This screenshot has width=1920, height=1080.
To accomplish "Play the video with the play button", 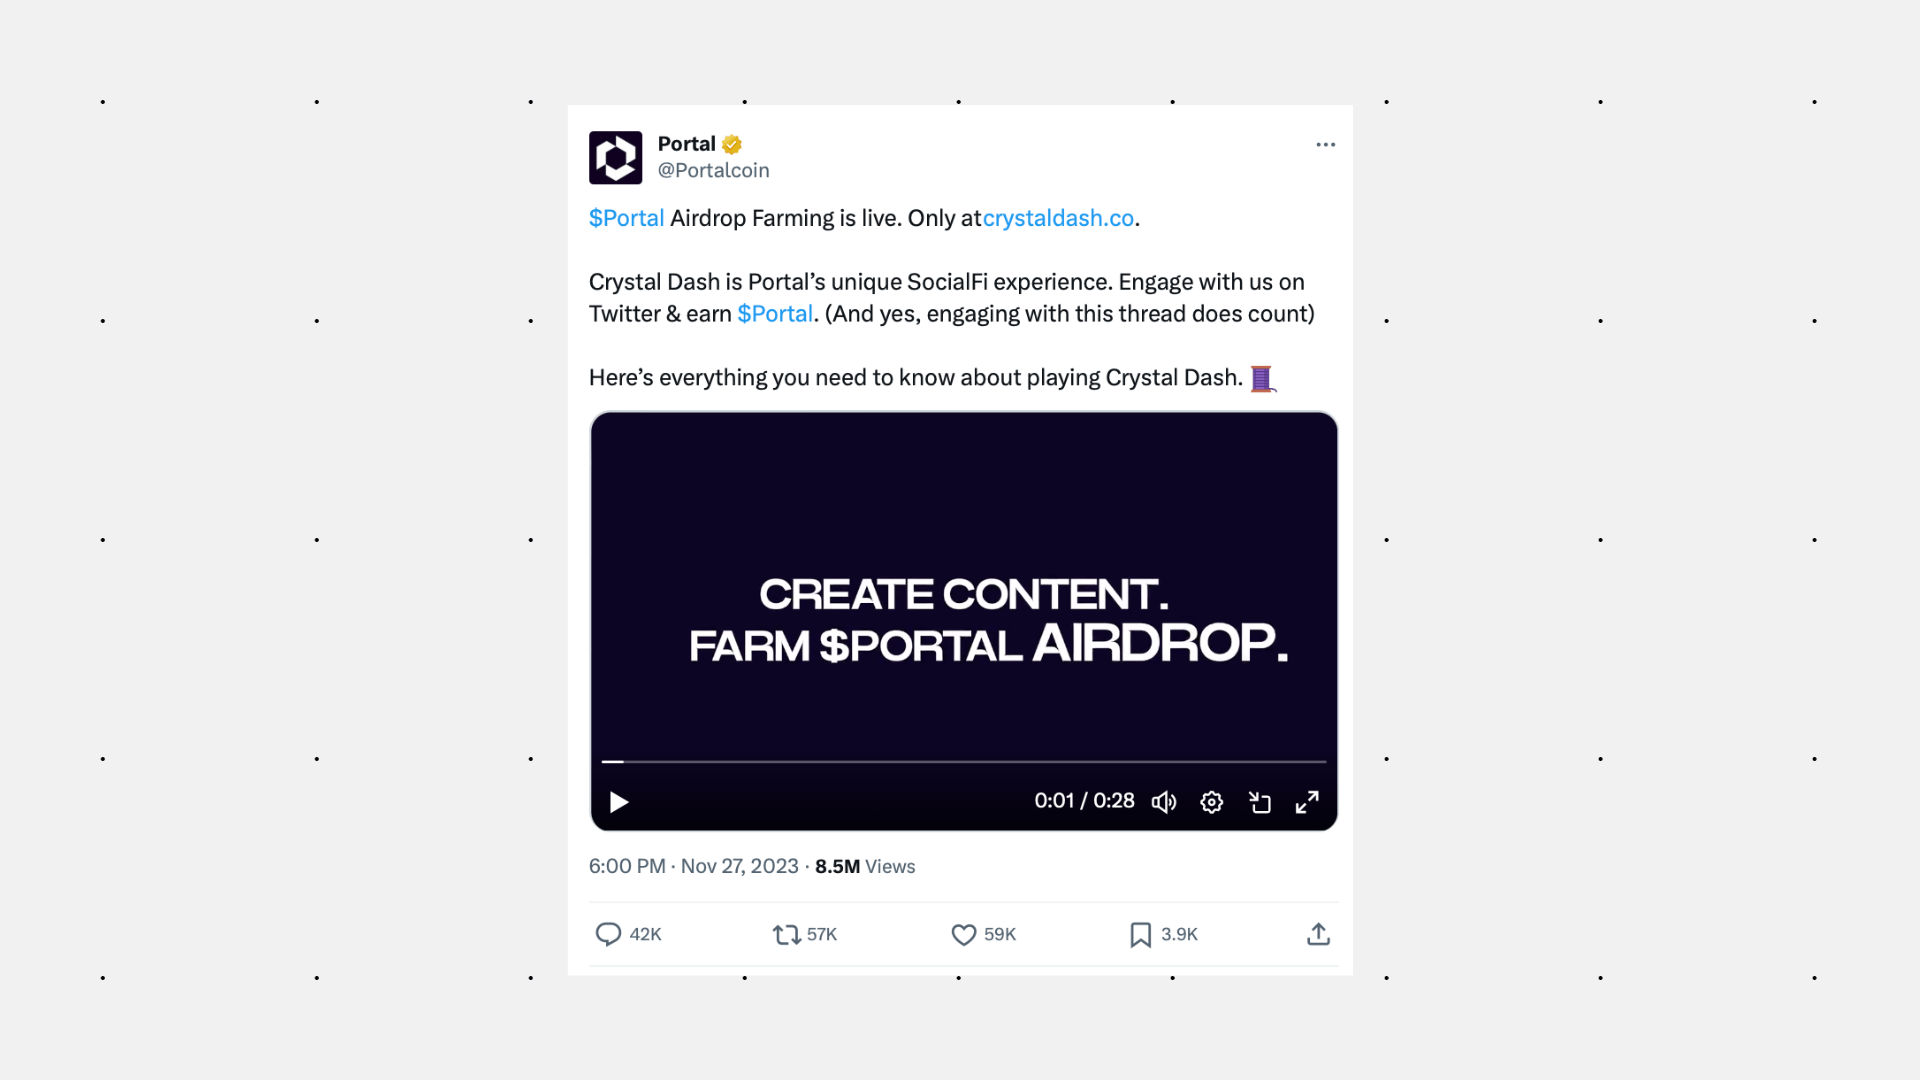I will 619,802.
